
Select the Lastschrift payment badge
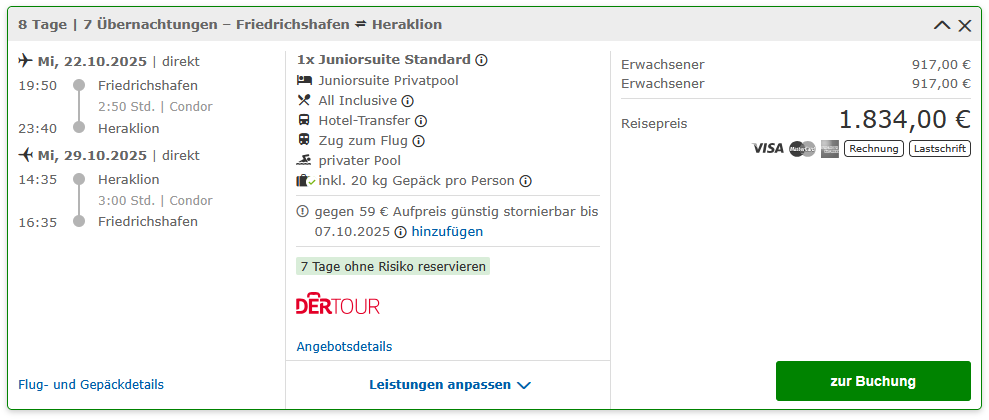point(940,149)
